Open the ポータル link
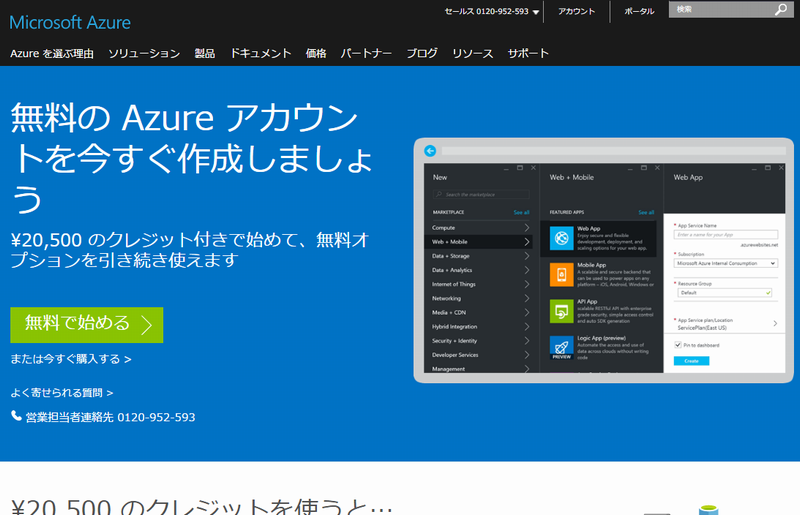The height and width of the screenshot is (515, 800). pos(639,11)
